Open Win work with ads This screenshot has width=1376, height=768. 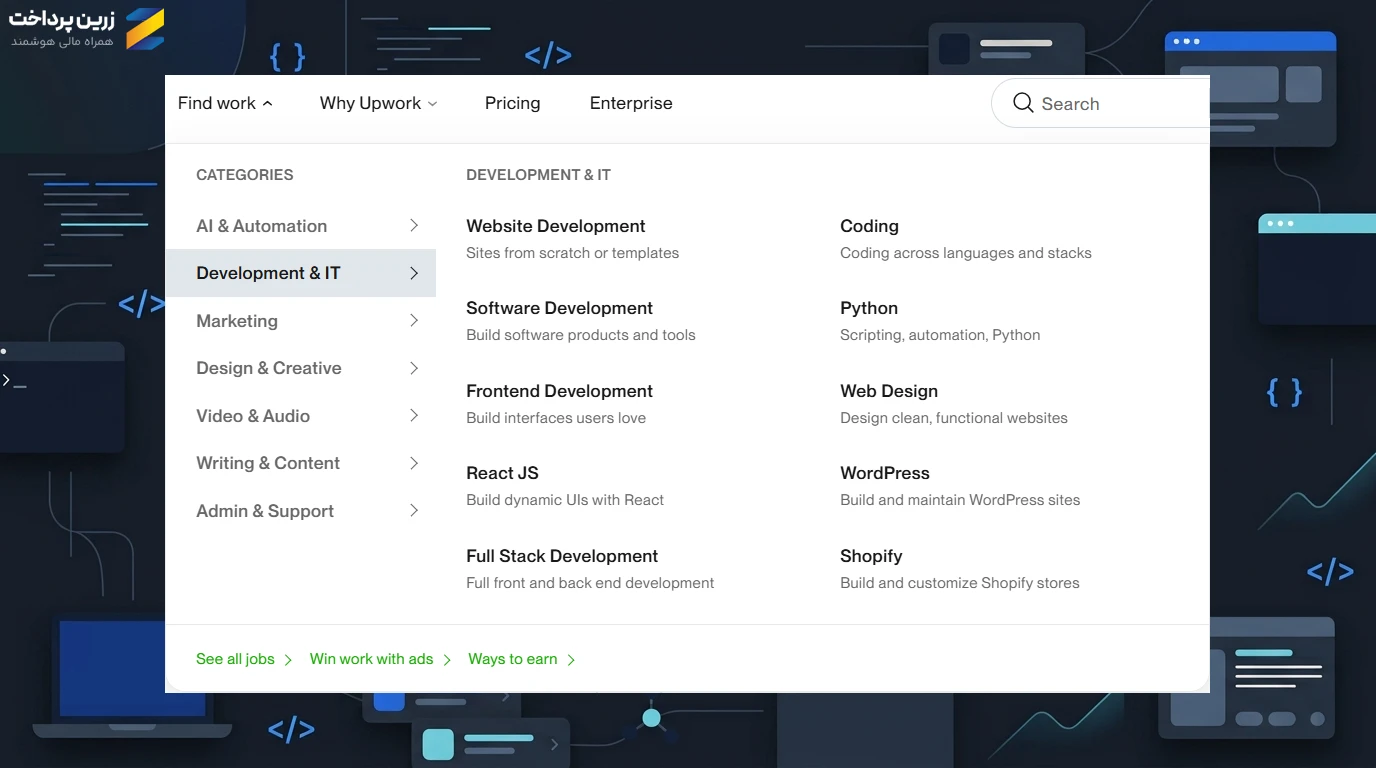[x=381, y=659]
